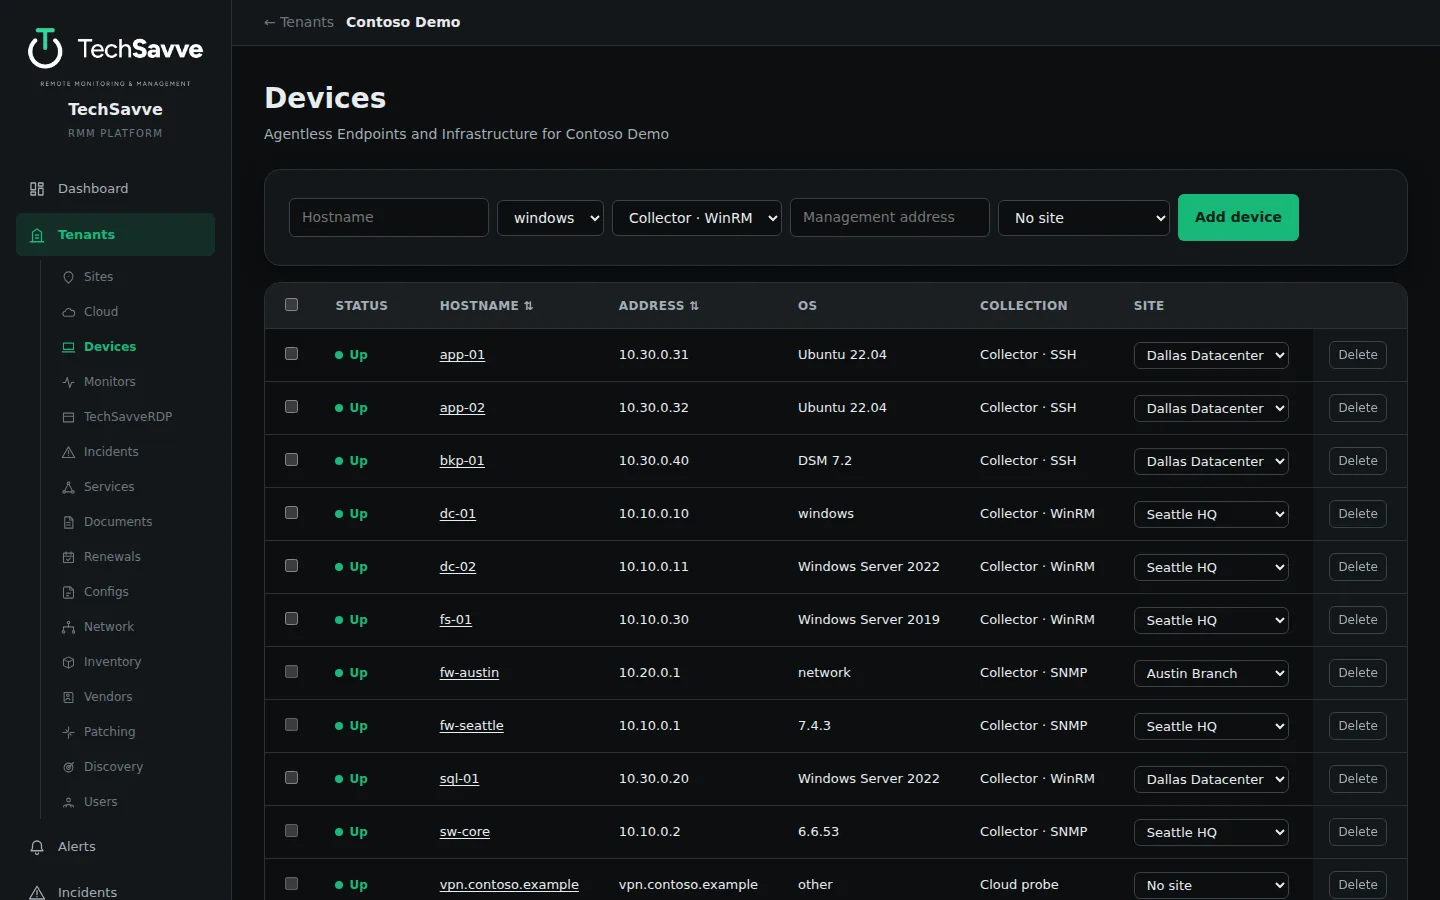Check the dc-02 row checkbox
This screenshot has width=1440, height=900.
[291, 566]
